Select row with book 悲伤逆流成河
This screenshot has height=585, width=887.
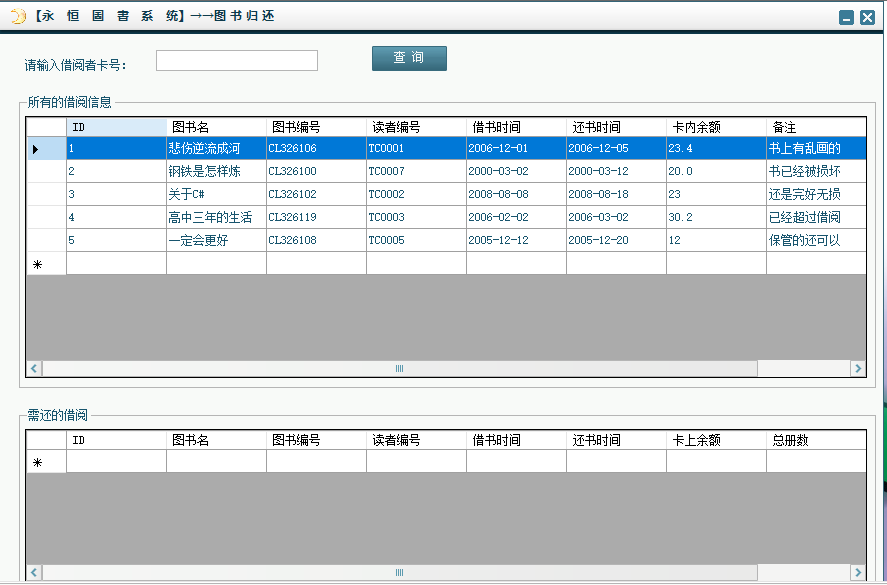(x=447, y=148)
